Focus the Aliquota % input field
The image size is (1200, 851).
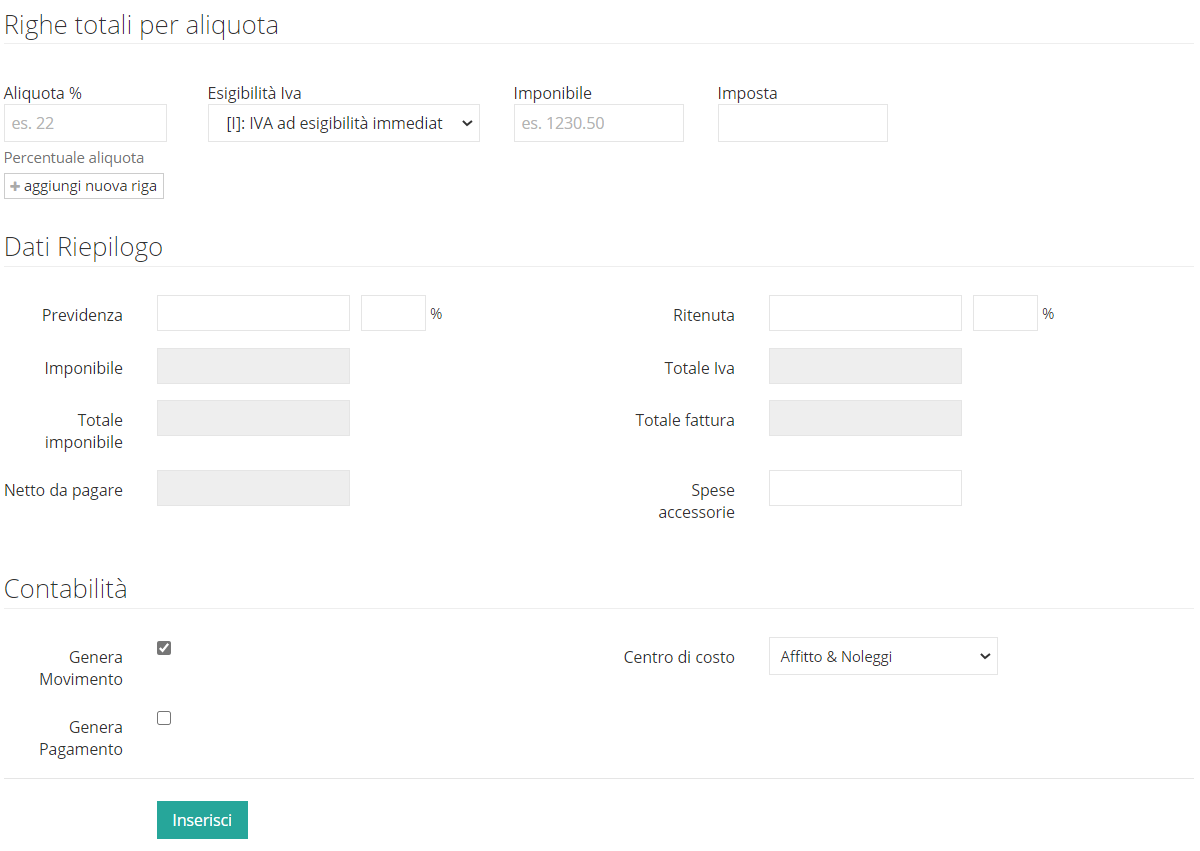85,123
